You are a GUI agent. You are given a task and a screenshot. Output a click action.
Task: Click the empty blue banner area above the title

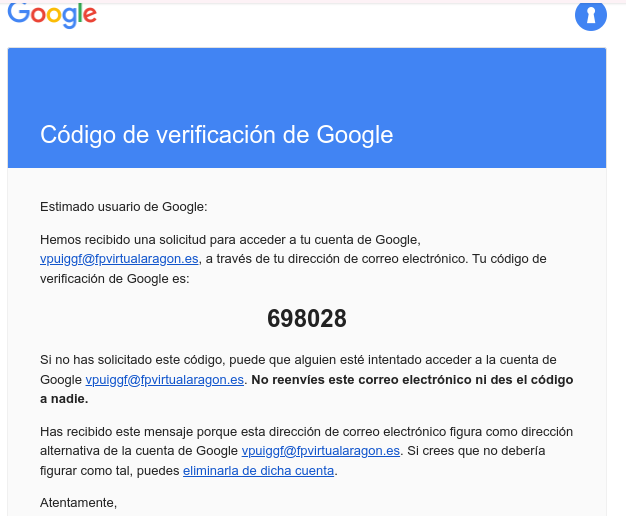tap(307, 82)
